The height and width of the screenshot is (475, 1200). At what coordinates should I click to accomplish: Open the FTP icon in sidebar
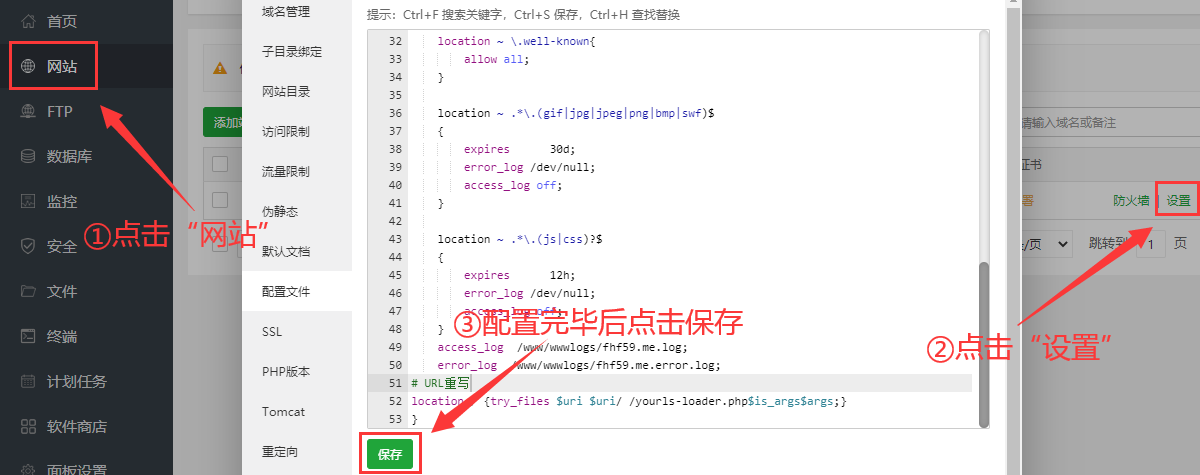point(28,111)
